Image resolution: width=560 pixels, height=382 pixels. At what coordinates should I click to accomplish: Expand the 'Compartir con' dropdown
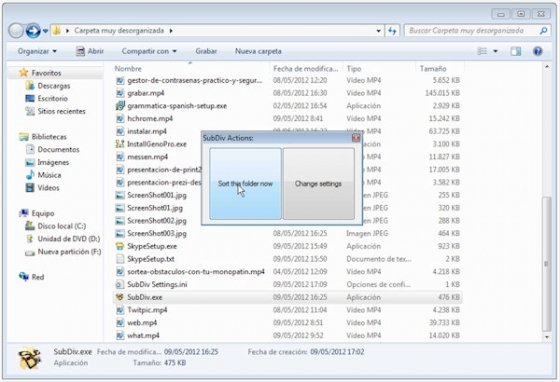click(149, 51)
